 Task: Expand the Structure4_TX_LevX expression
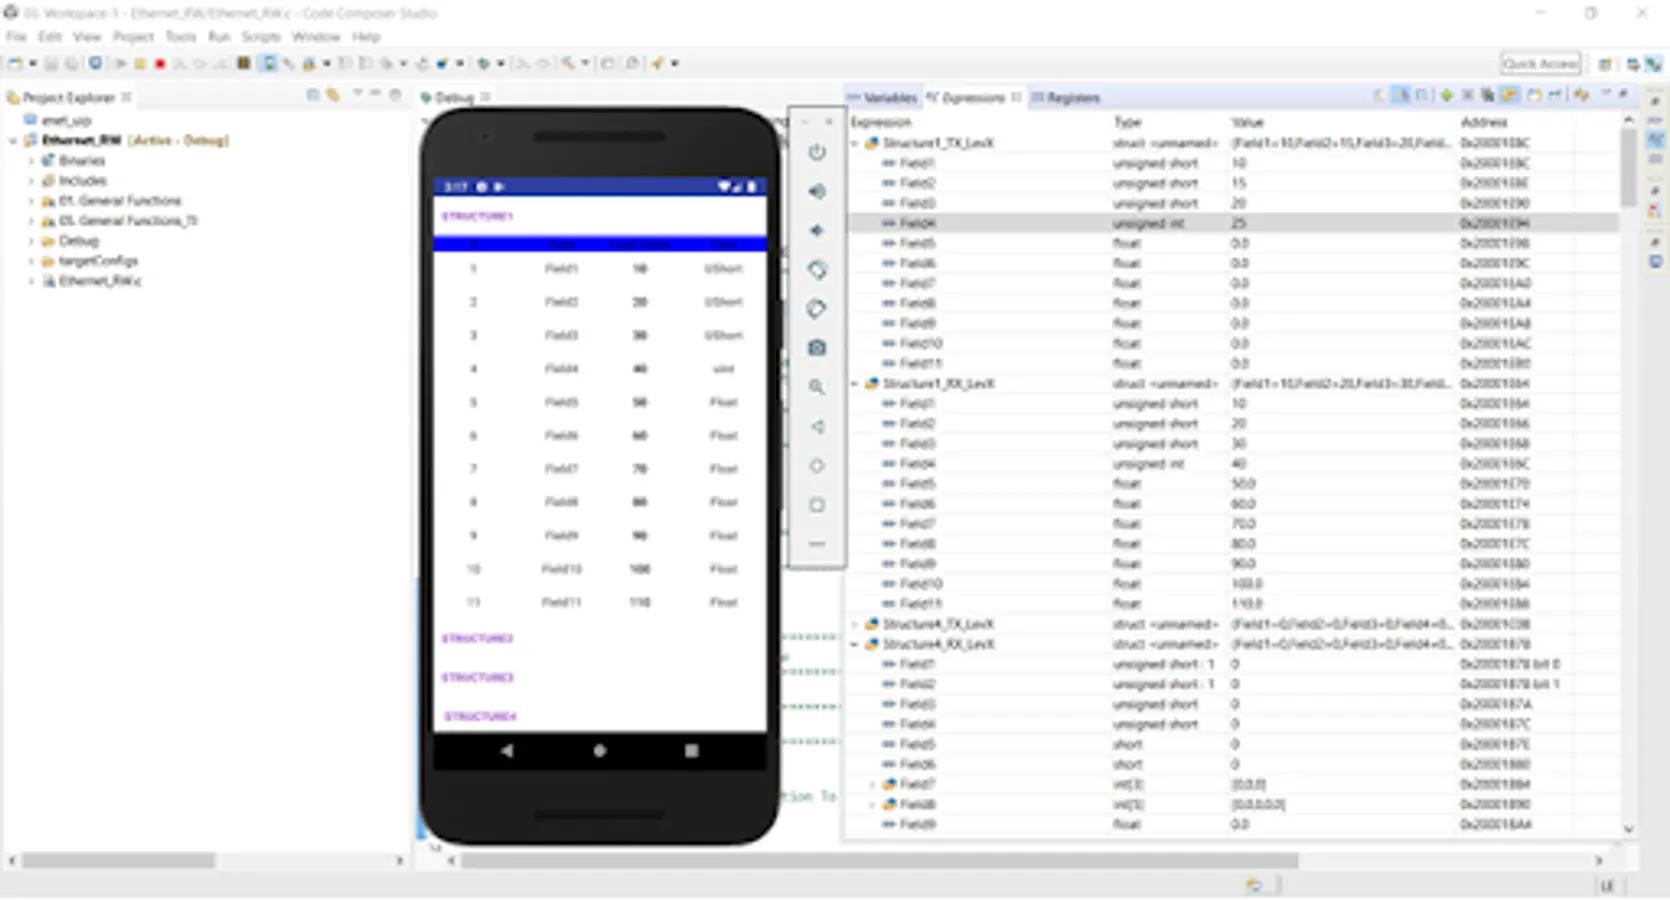click(855, 624)
